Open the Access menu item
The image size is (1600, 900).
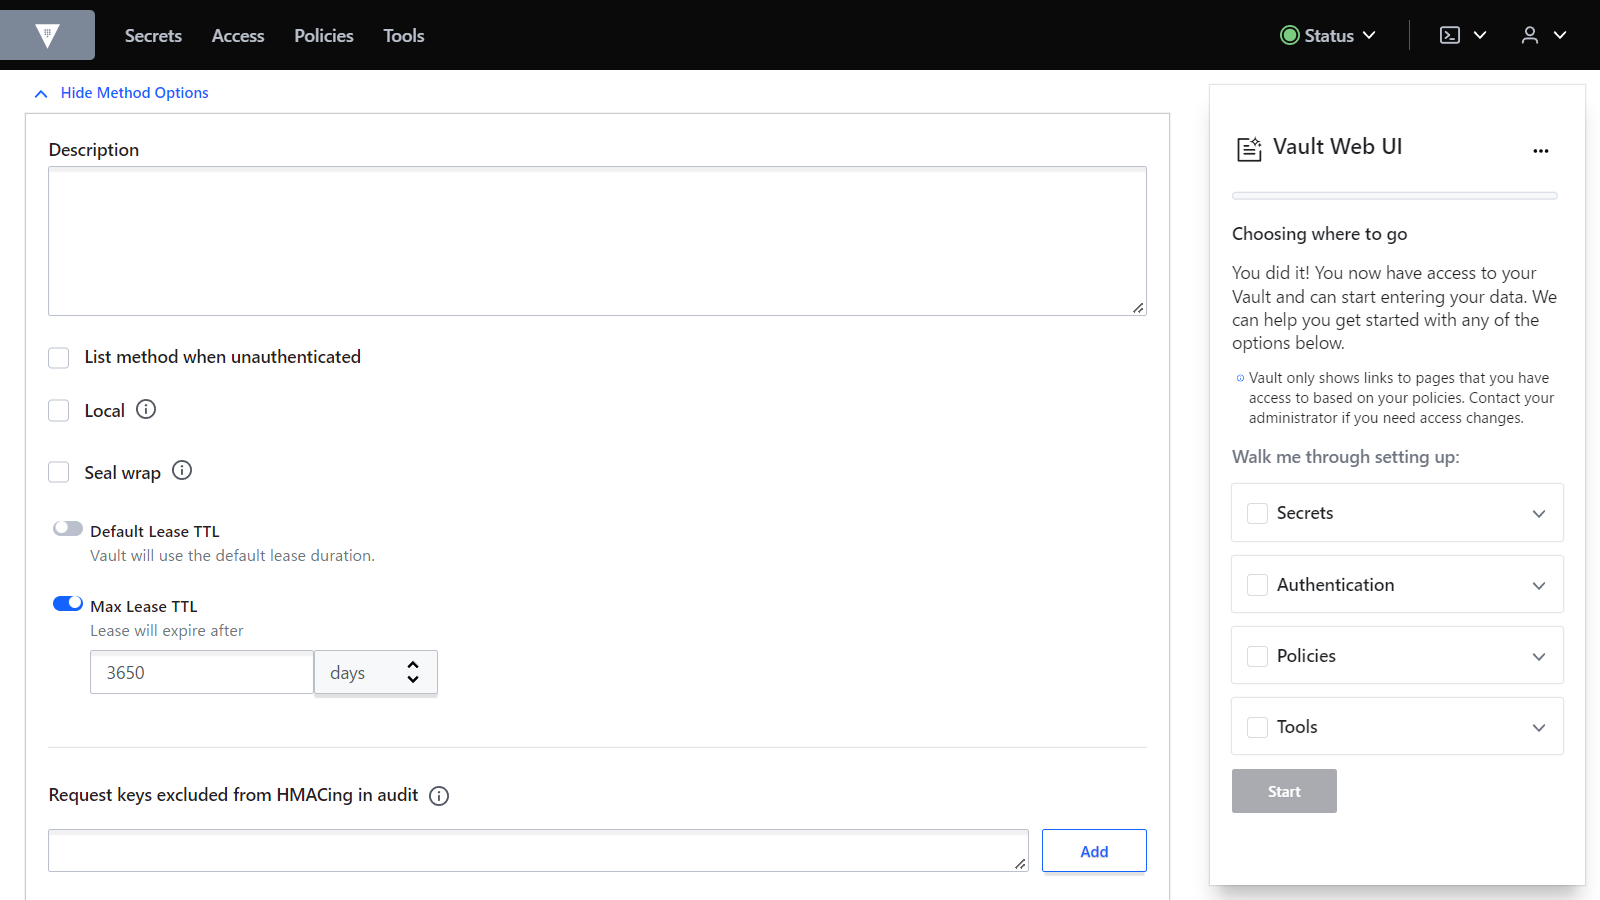click(x=238, y=35)
